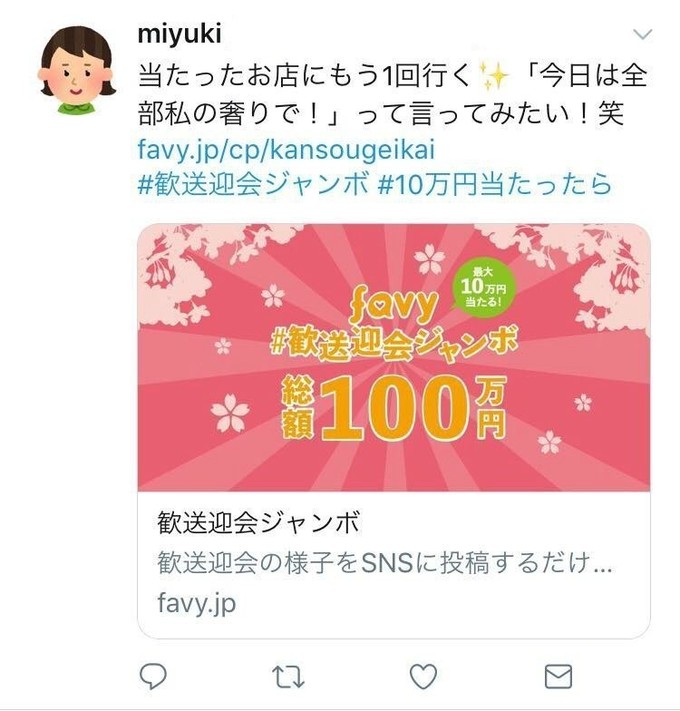Image resolution: width=680 pixels, height=711 pixels.
Task: Share via the envelope message icon
Action: coord(558,677)
